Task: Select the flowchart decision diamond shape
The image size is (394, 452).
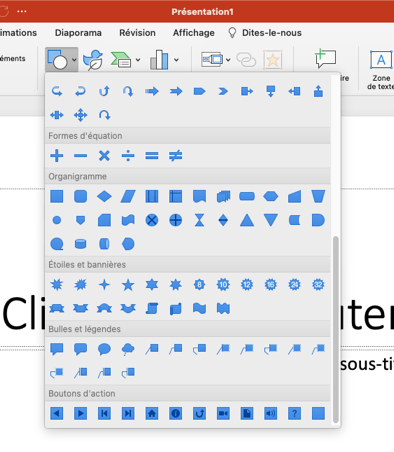Action: pos(104,196)
